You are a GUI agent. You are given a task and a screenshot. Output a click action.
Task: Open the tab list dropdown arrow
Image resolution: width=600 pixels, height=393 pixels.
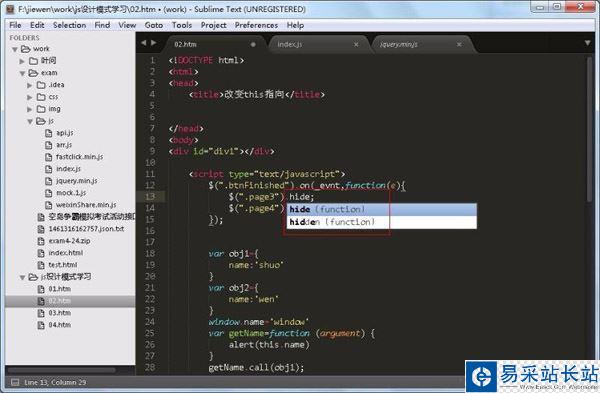pyautogui.click(x=588, y=43)
